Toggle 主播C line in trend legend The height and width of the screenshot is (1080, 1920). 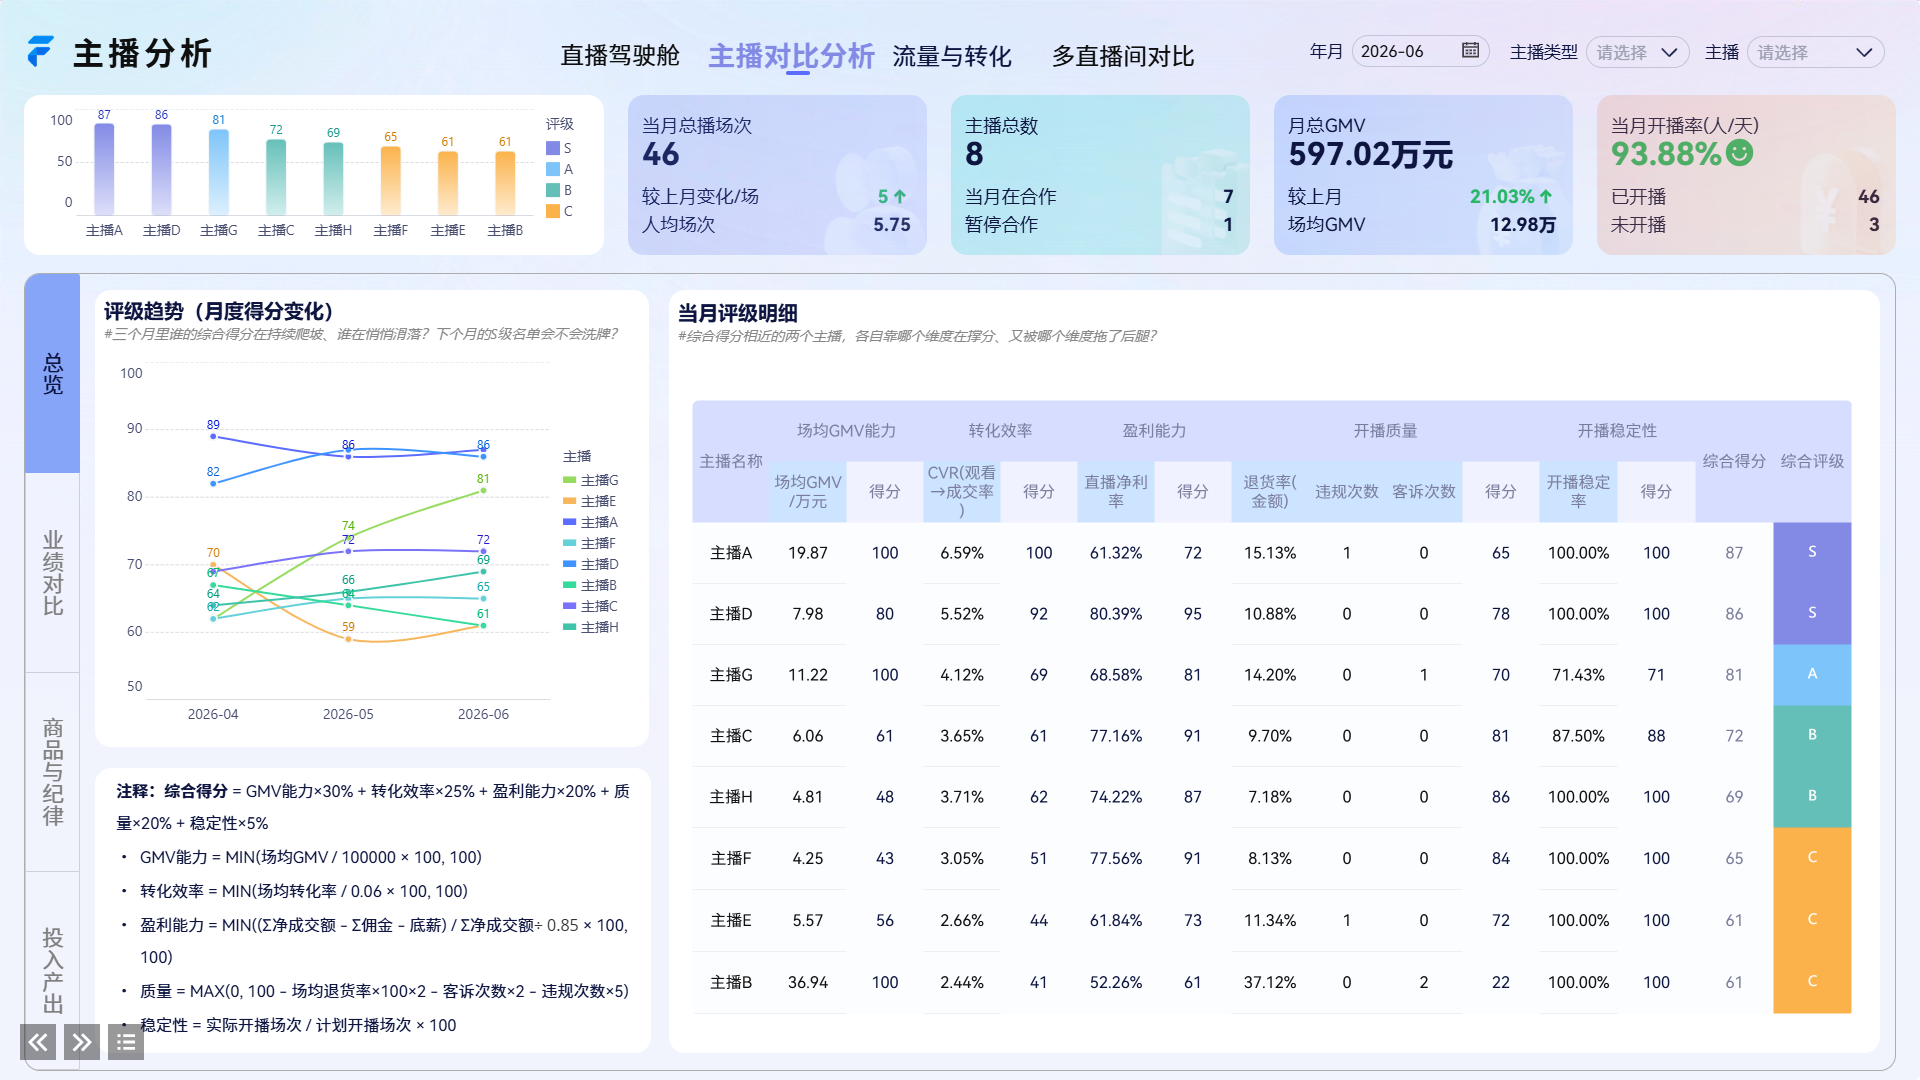pyautogui.click(x=591, y=606)
